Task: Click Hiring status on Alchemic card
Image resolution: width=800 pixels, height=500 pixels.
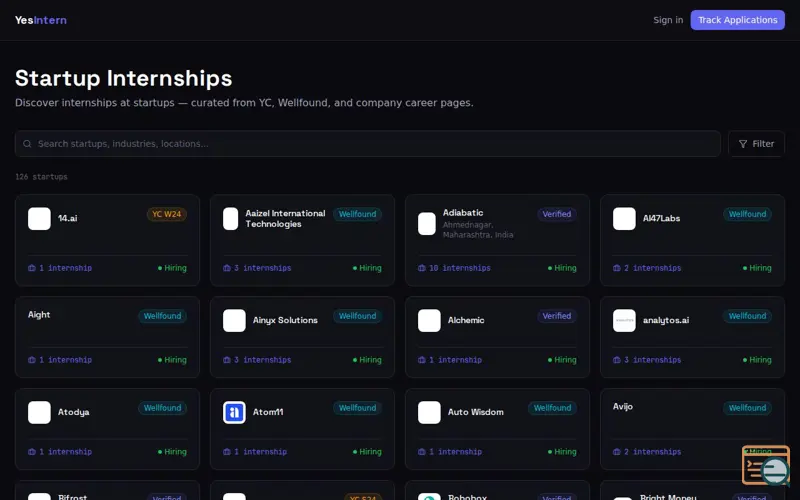Action: coord(562,360)
